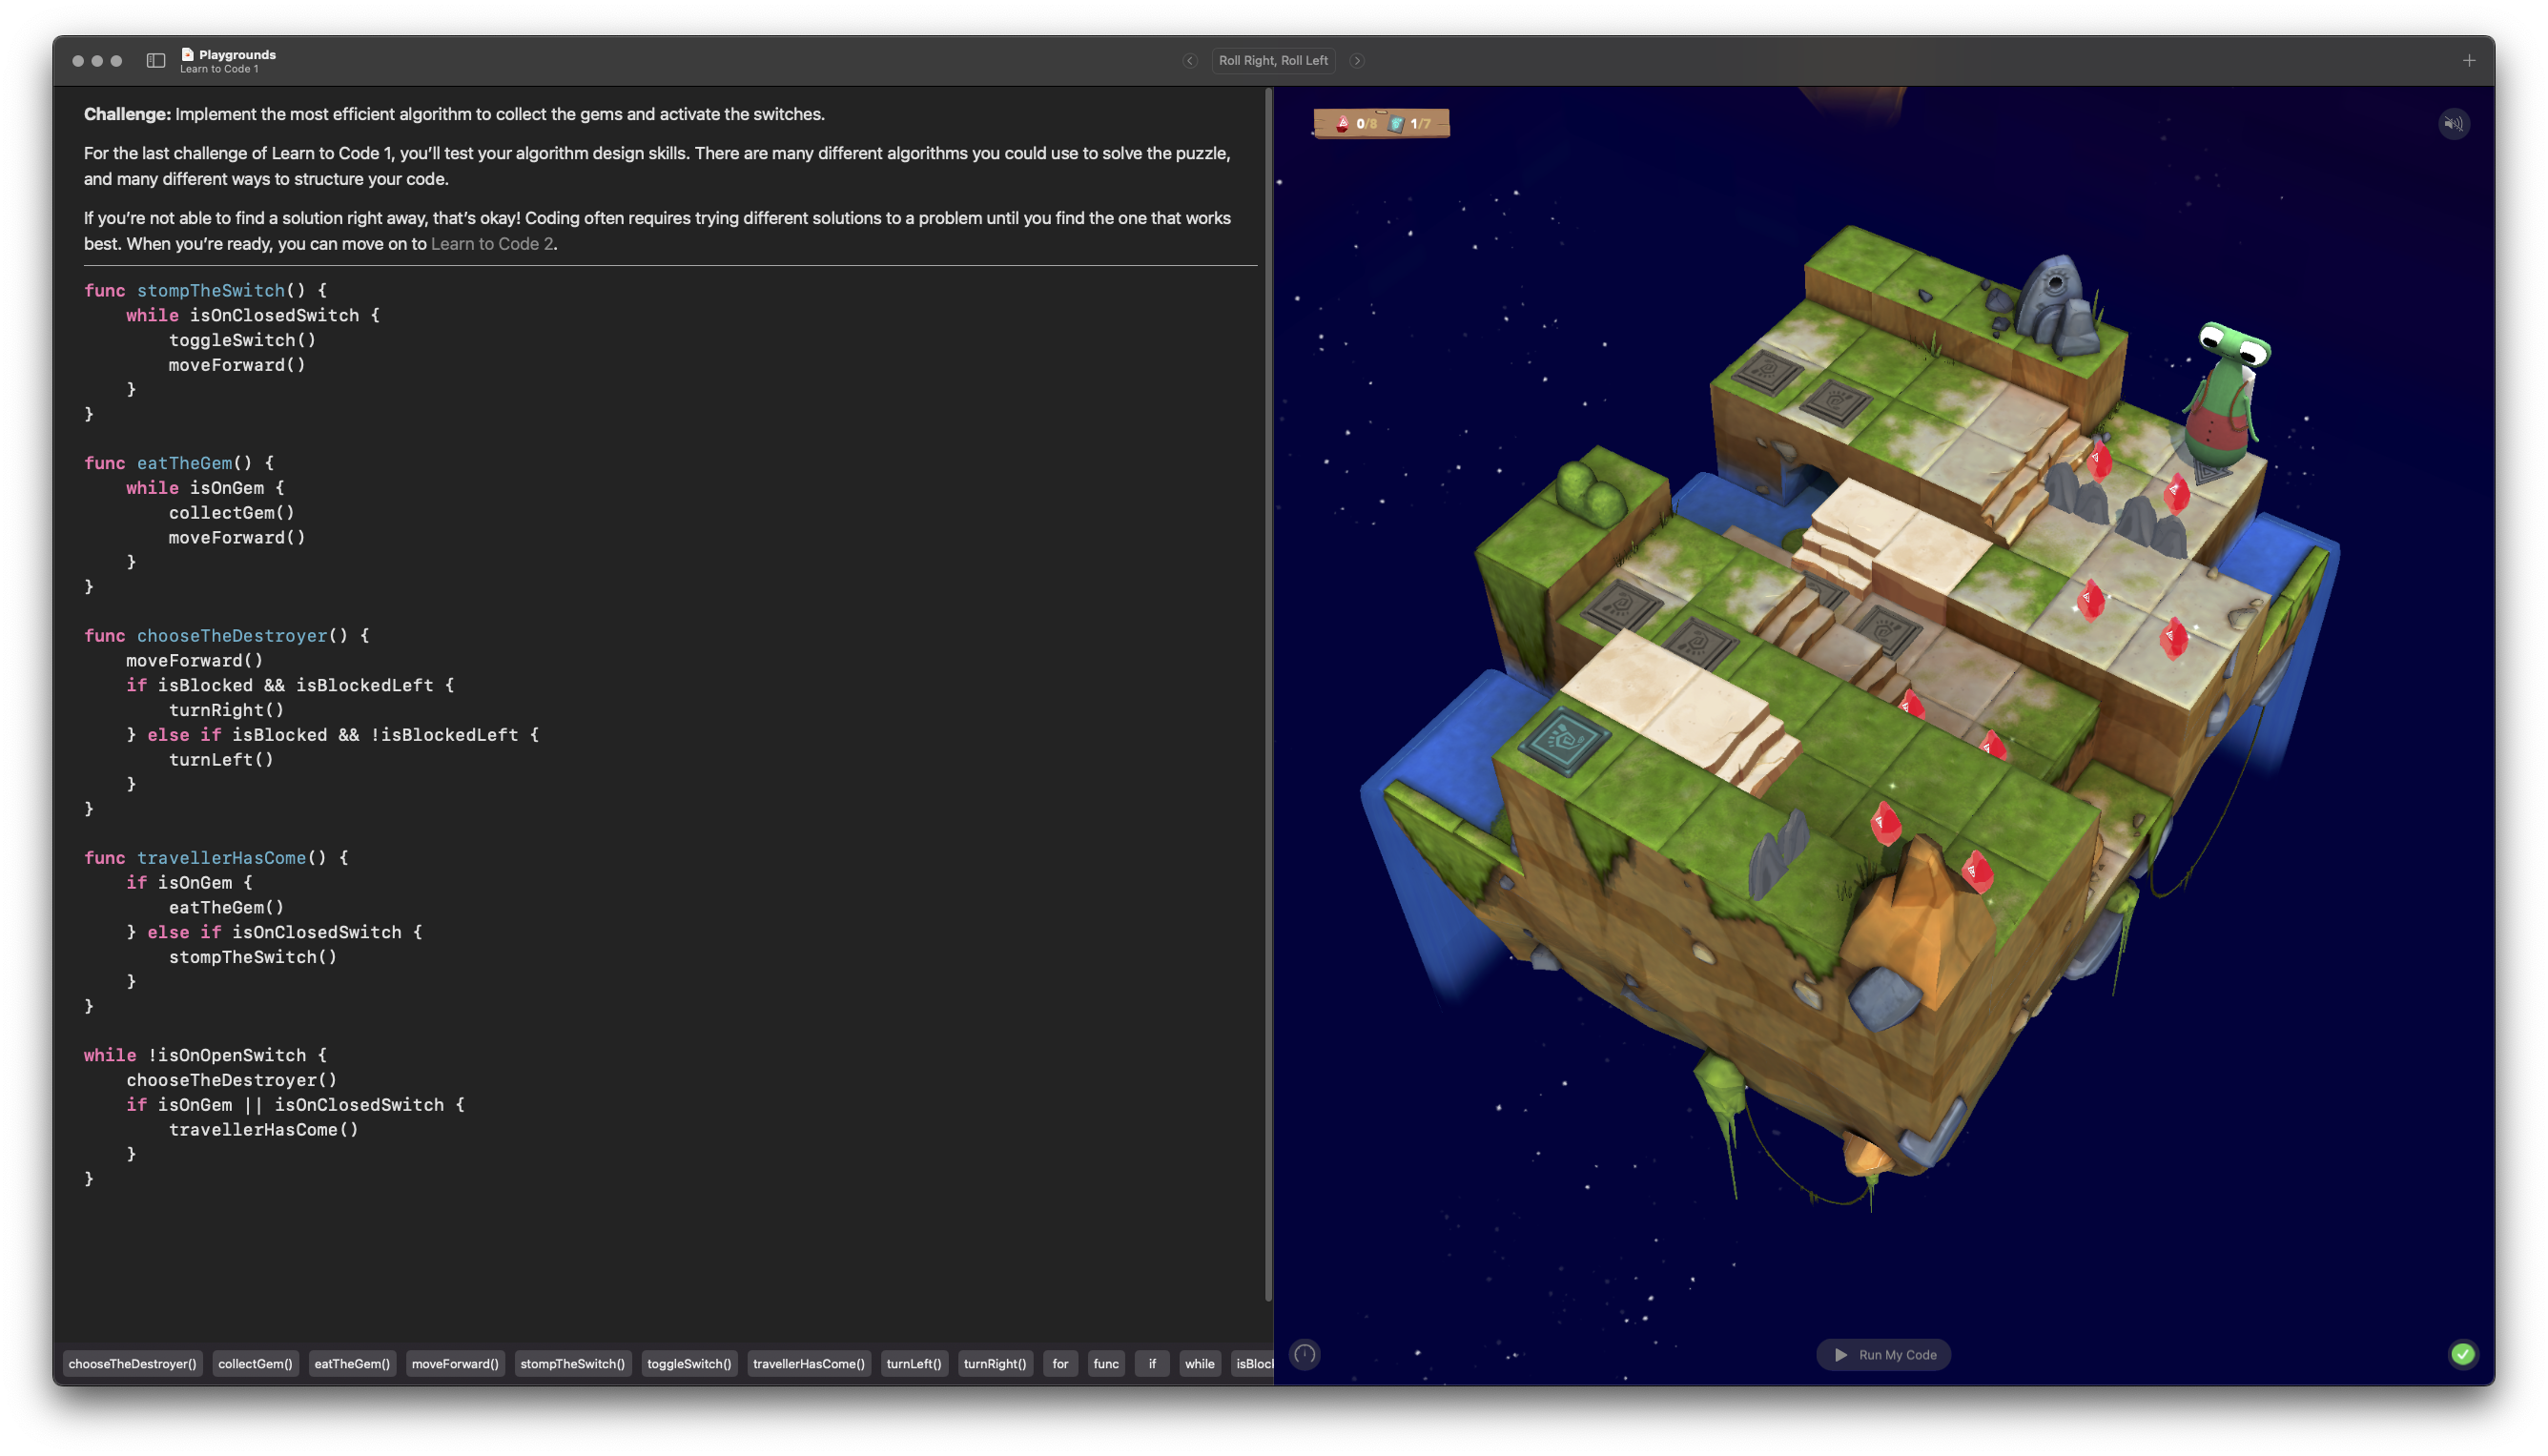Click the Playgrounds window title
The width and height of the screenshot is (2548, 1456).
(237, 54)
